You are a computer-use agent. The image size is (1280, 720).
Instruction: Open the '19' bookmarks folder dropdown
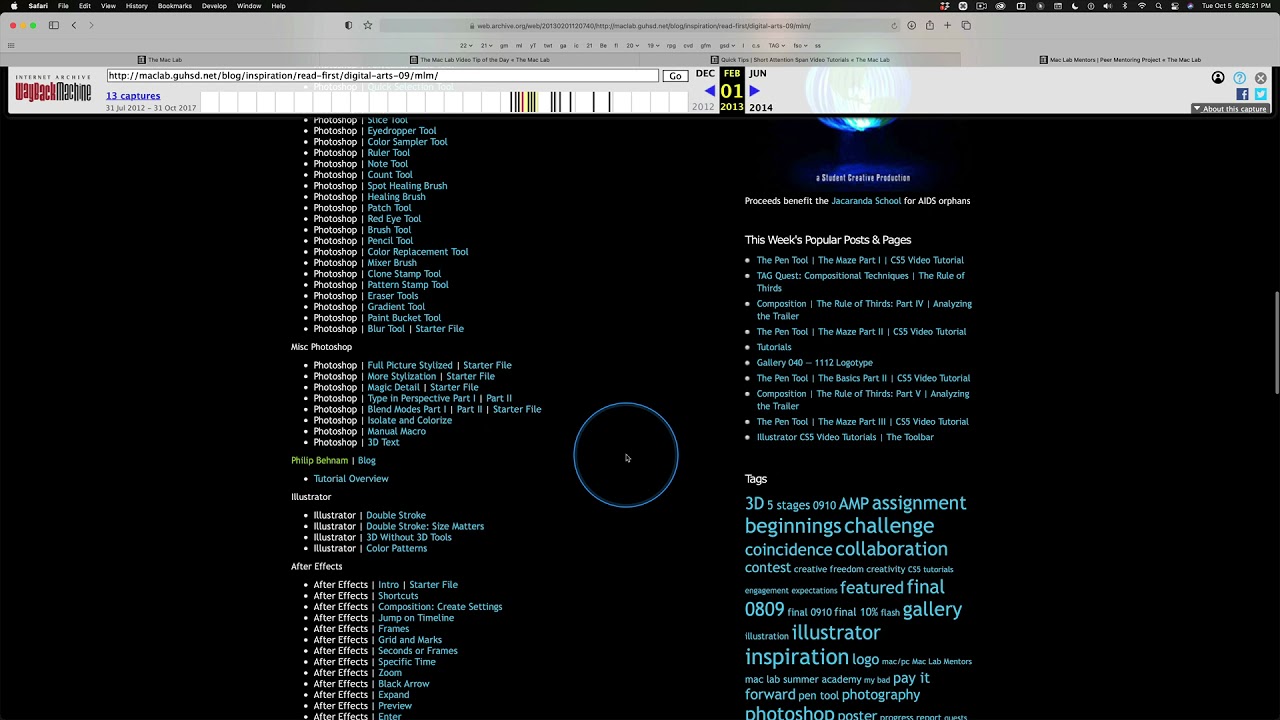(x=653, y=45)
